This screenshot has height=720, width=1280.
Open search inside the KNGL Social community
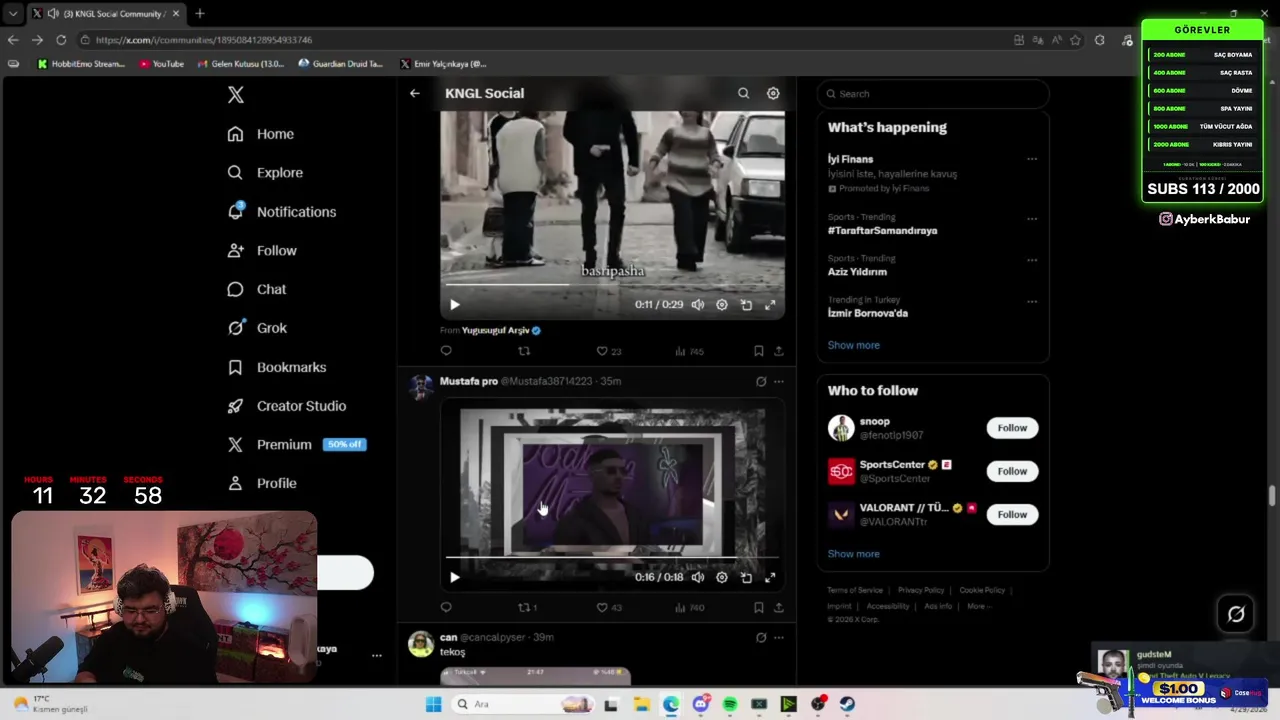[x=743, y=93]
